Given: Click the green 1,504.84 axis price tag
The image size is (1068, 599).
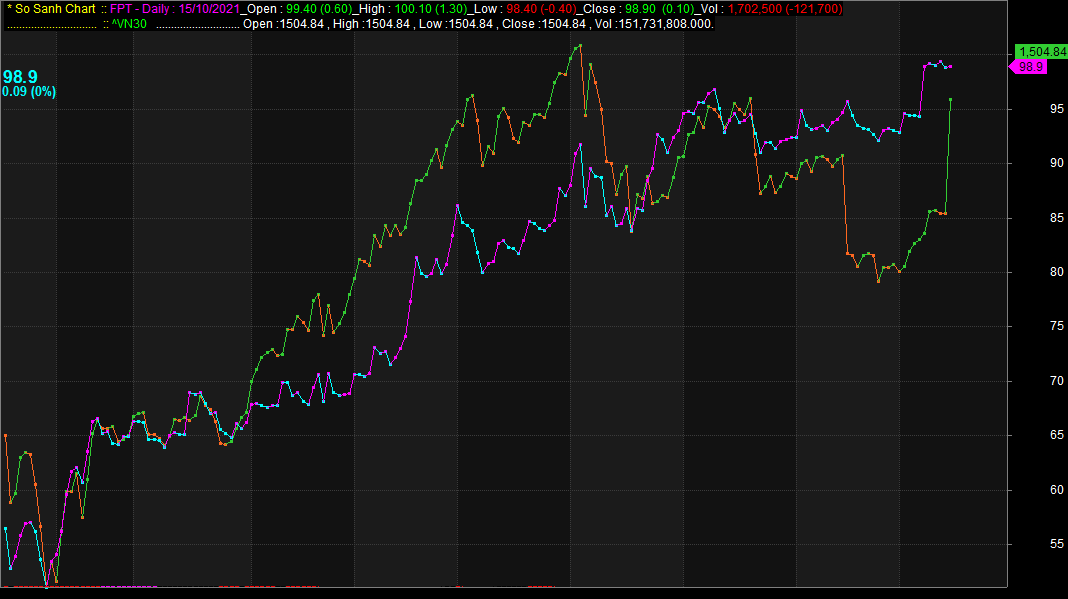Looking at the screenshot, I should tap(1041, 52).
